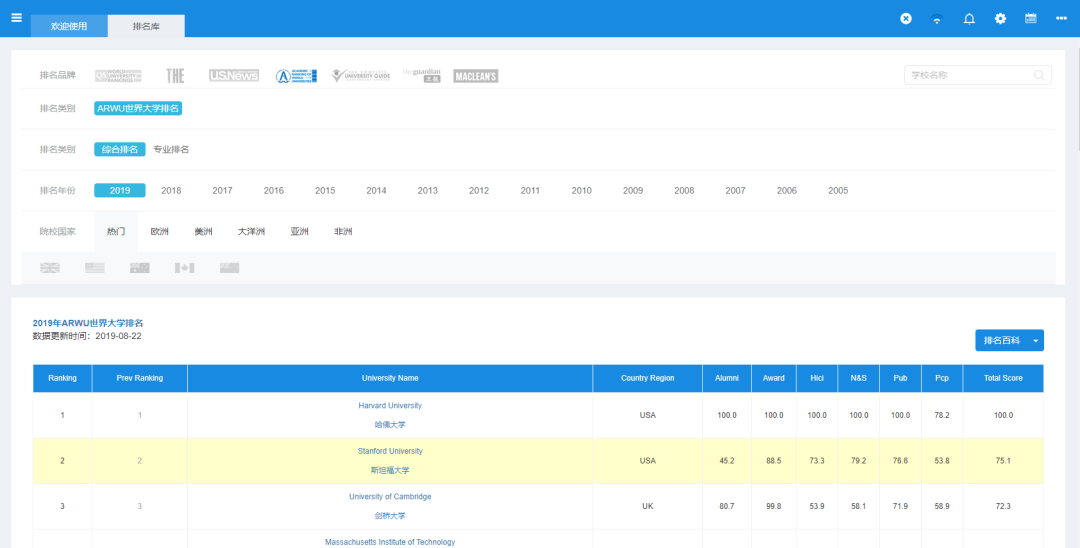Click the Country Region column header

(647, 379)
